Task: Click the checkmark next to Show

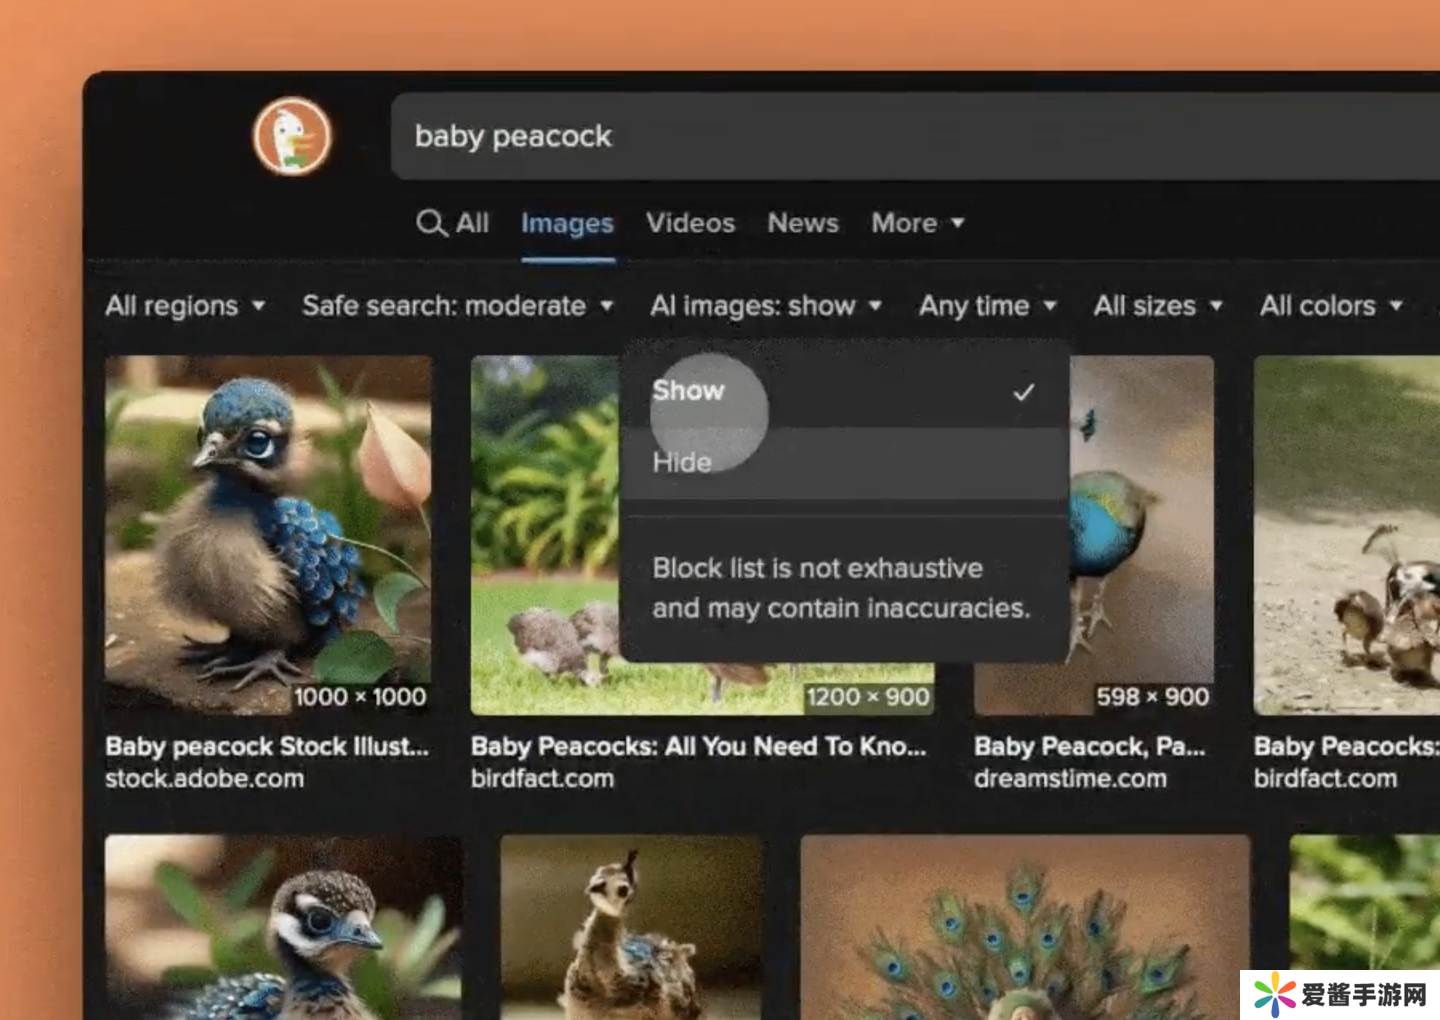Action: pyautogui.click(x=1023, y=392)
